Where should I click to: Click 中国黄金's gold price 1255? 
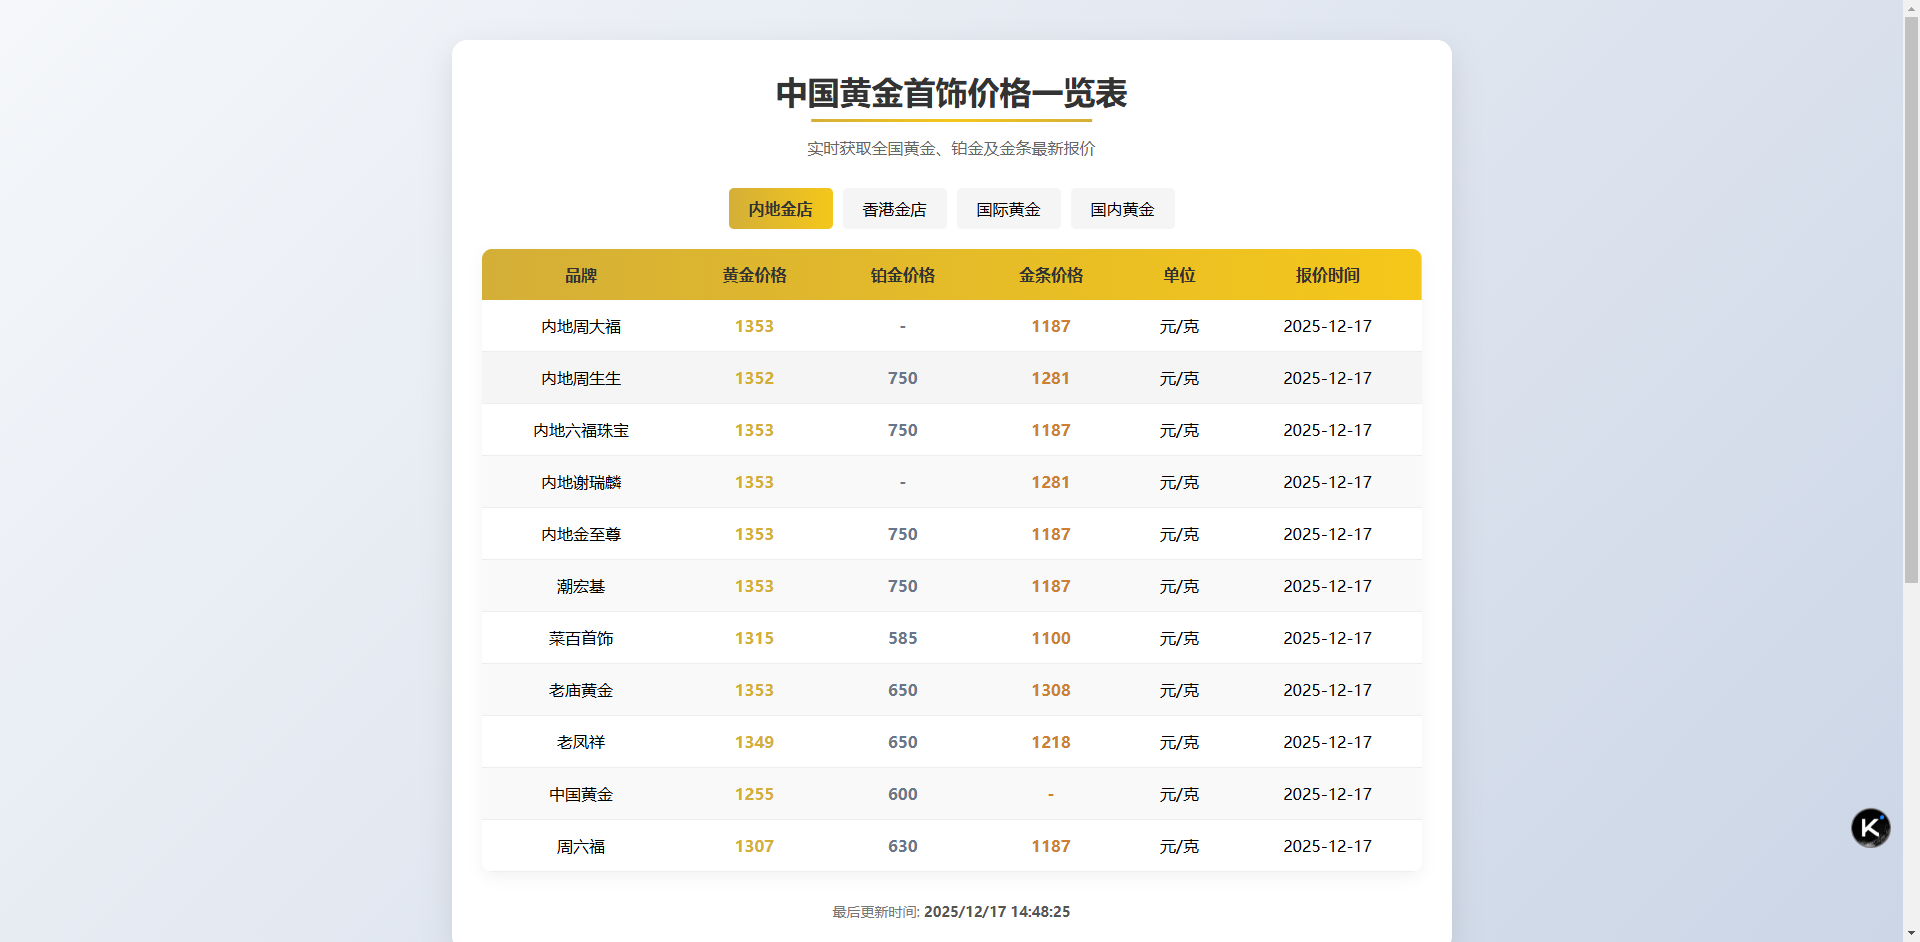(x=754, y=793)
